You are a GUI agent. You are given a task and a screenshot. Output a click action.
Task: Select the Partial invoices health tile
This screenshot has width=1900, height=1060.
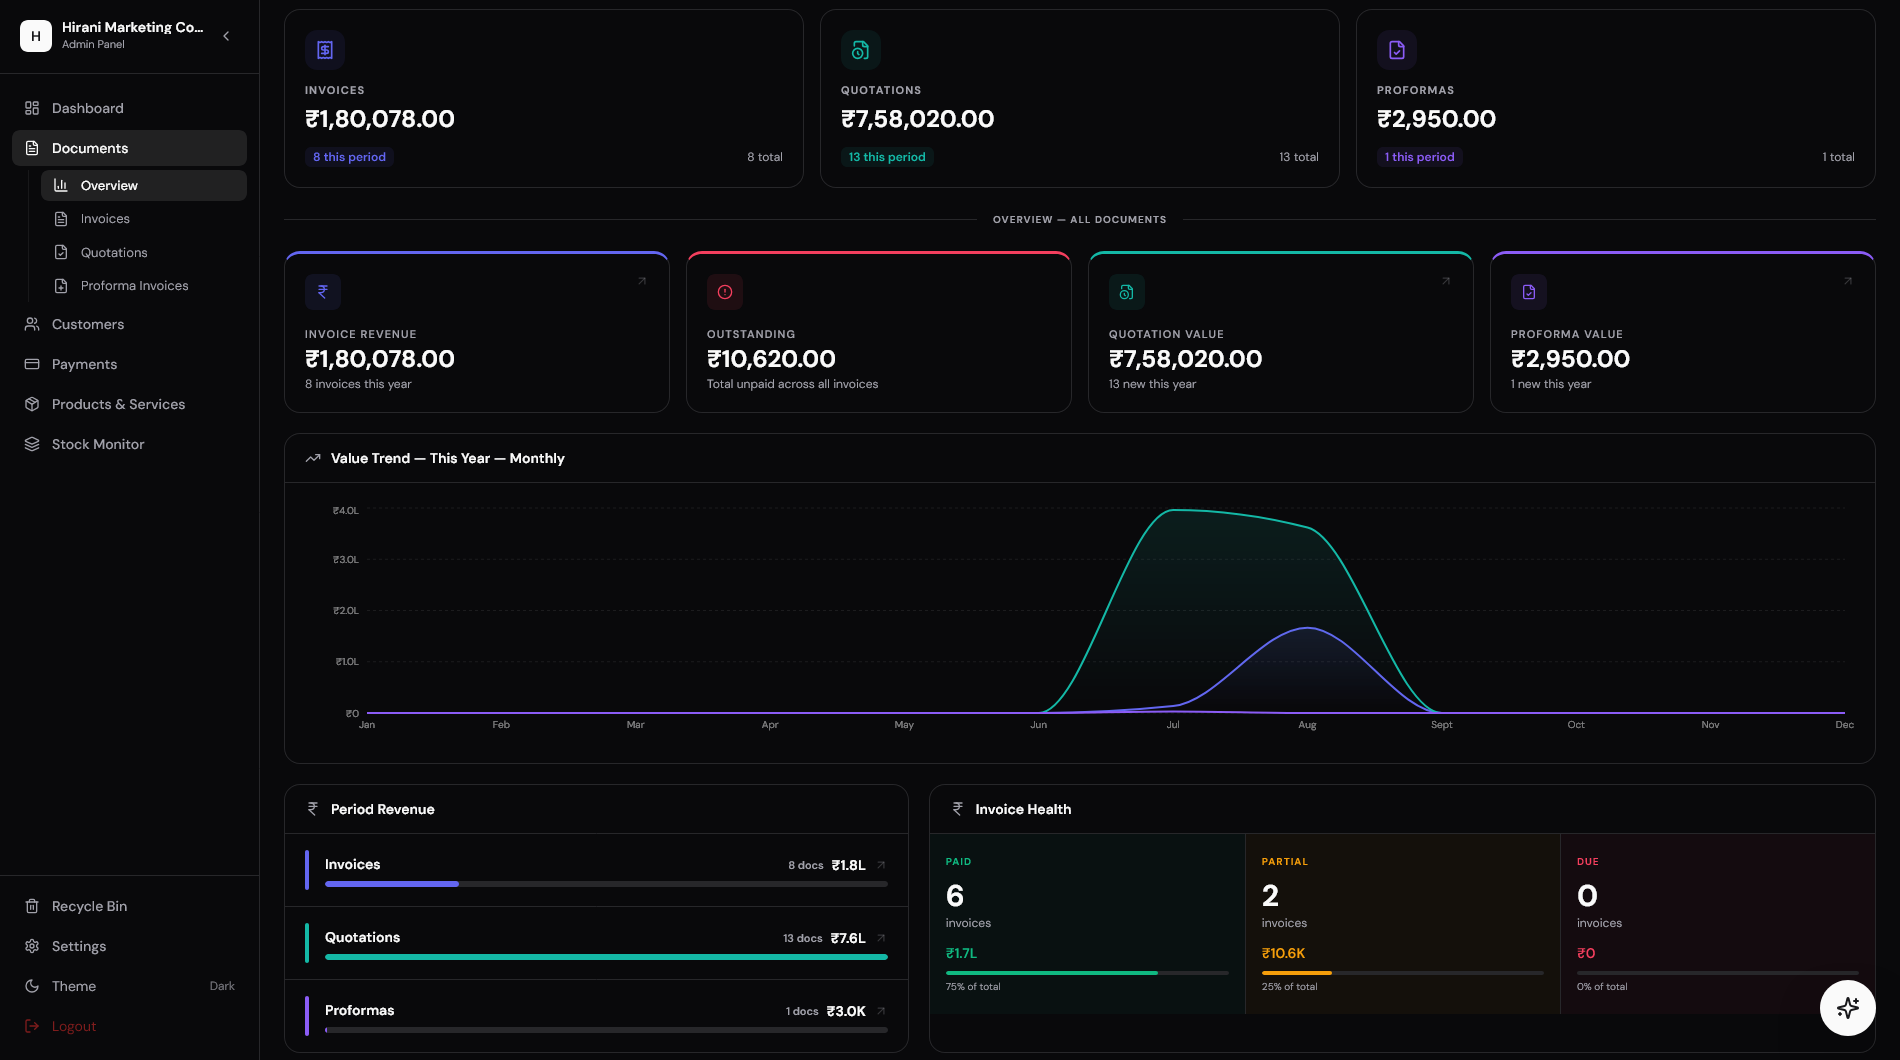(1402, 924)
